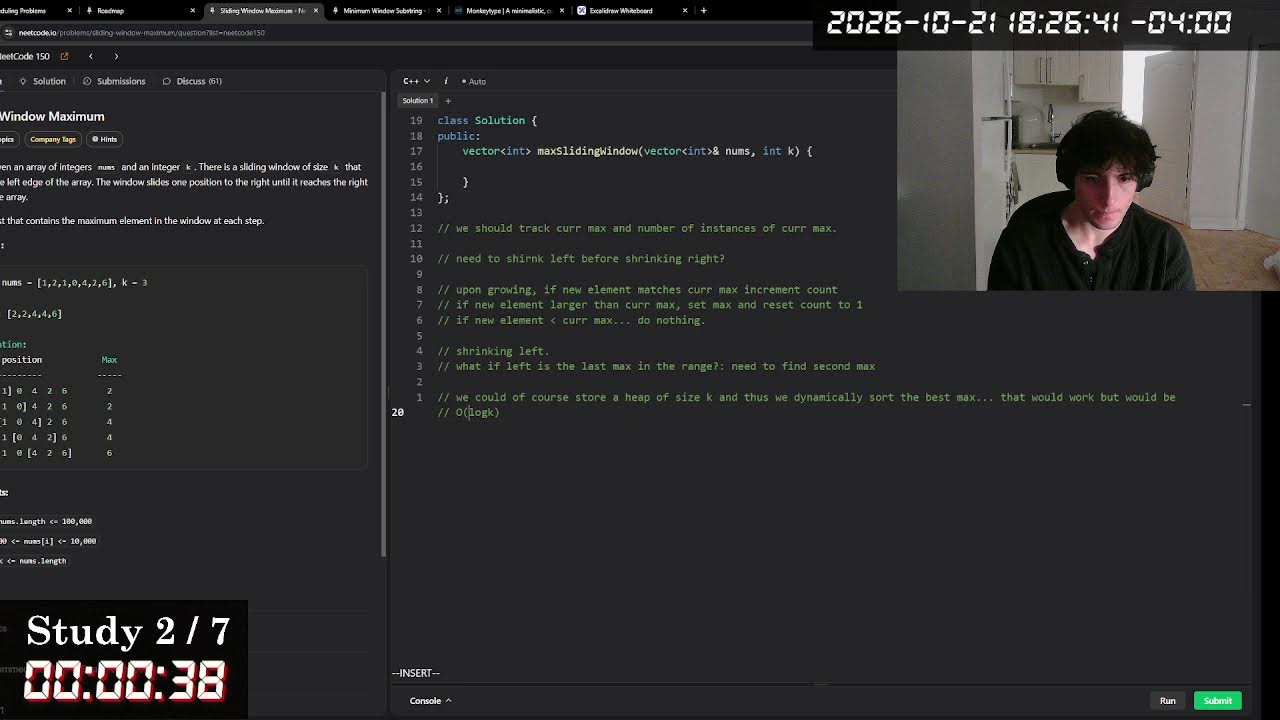The width and height of the screenshot is (1280, 720).
Task: Close the Monkeytype browser tab
Action: click(562, 11)
